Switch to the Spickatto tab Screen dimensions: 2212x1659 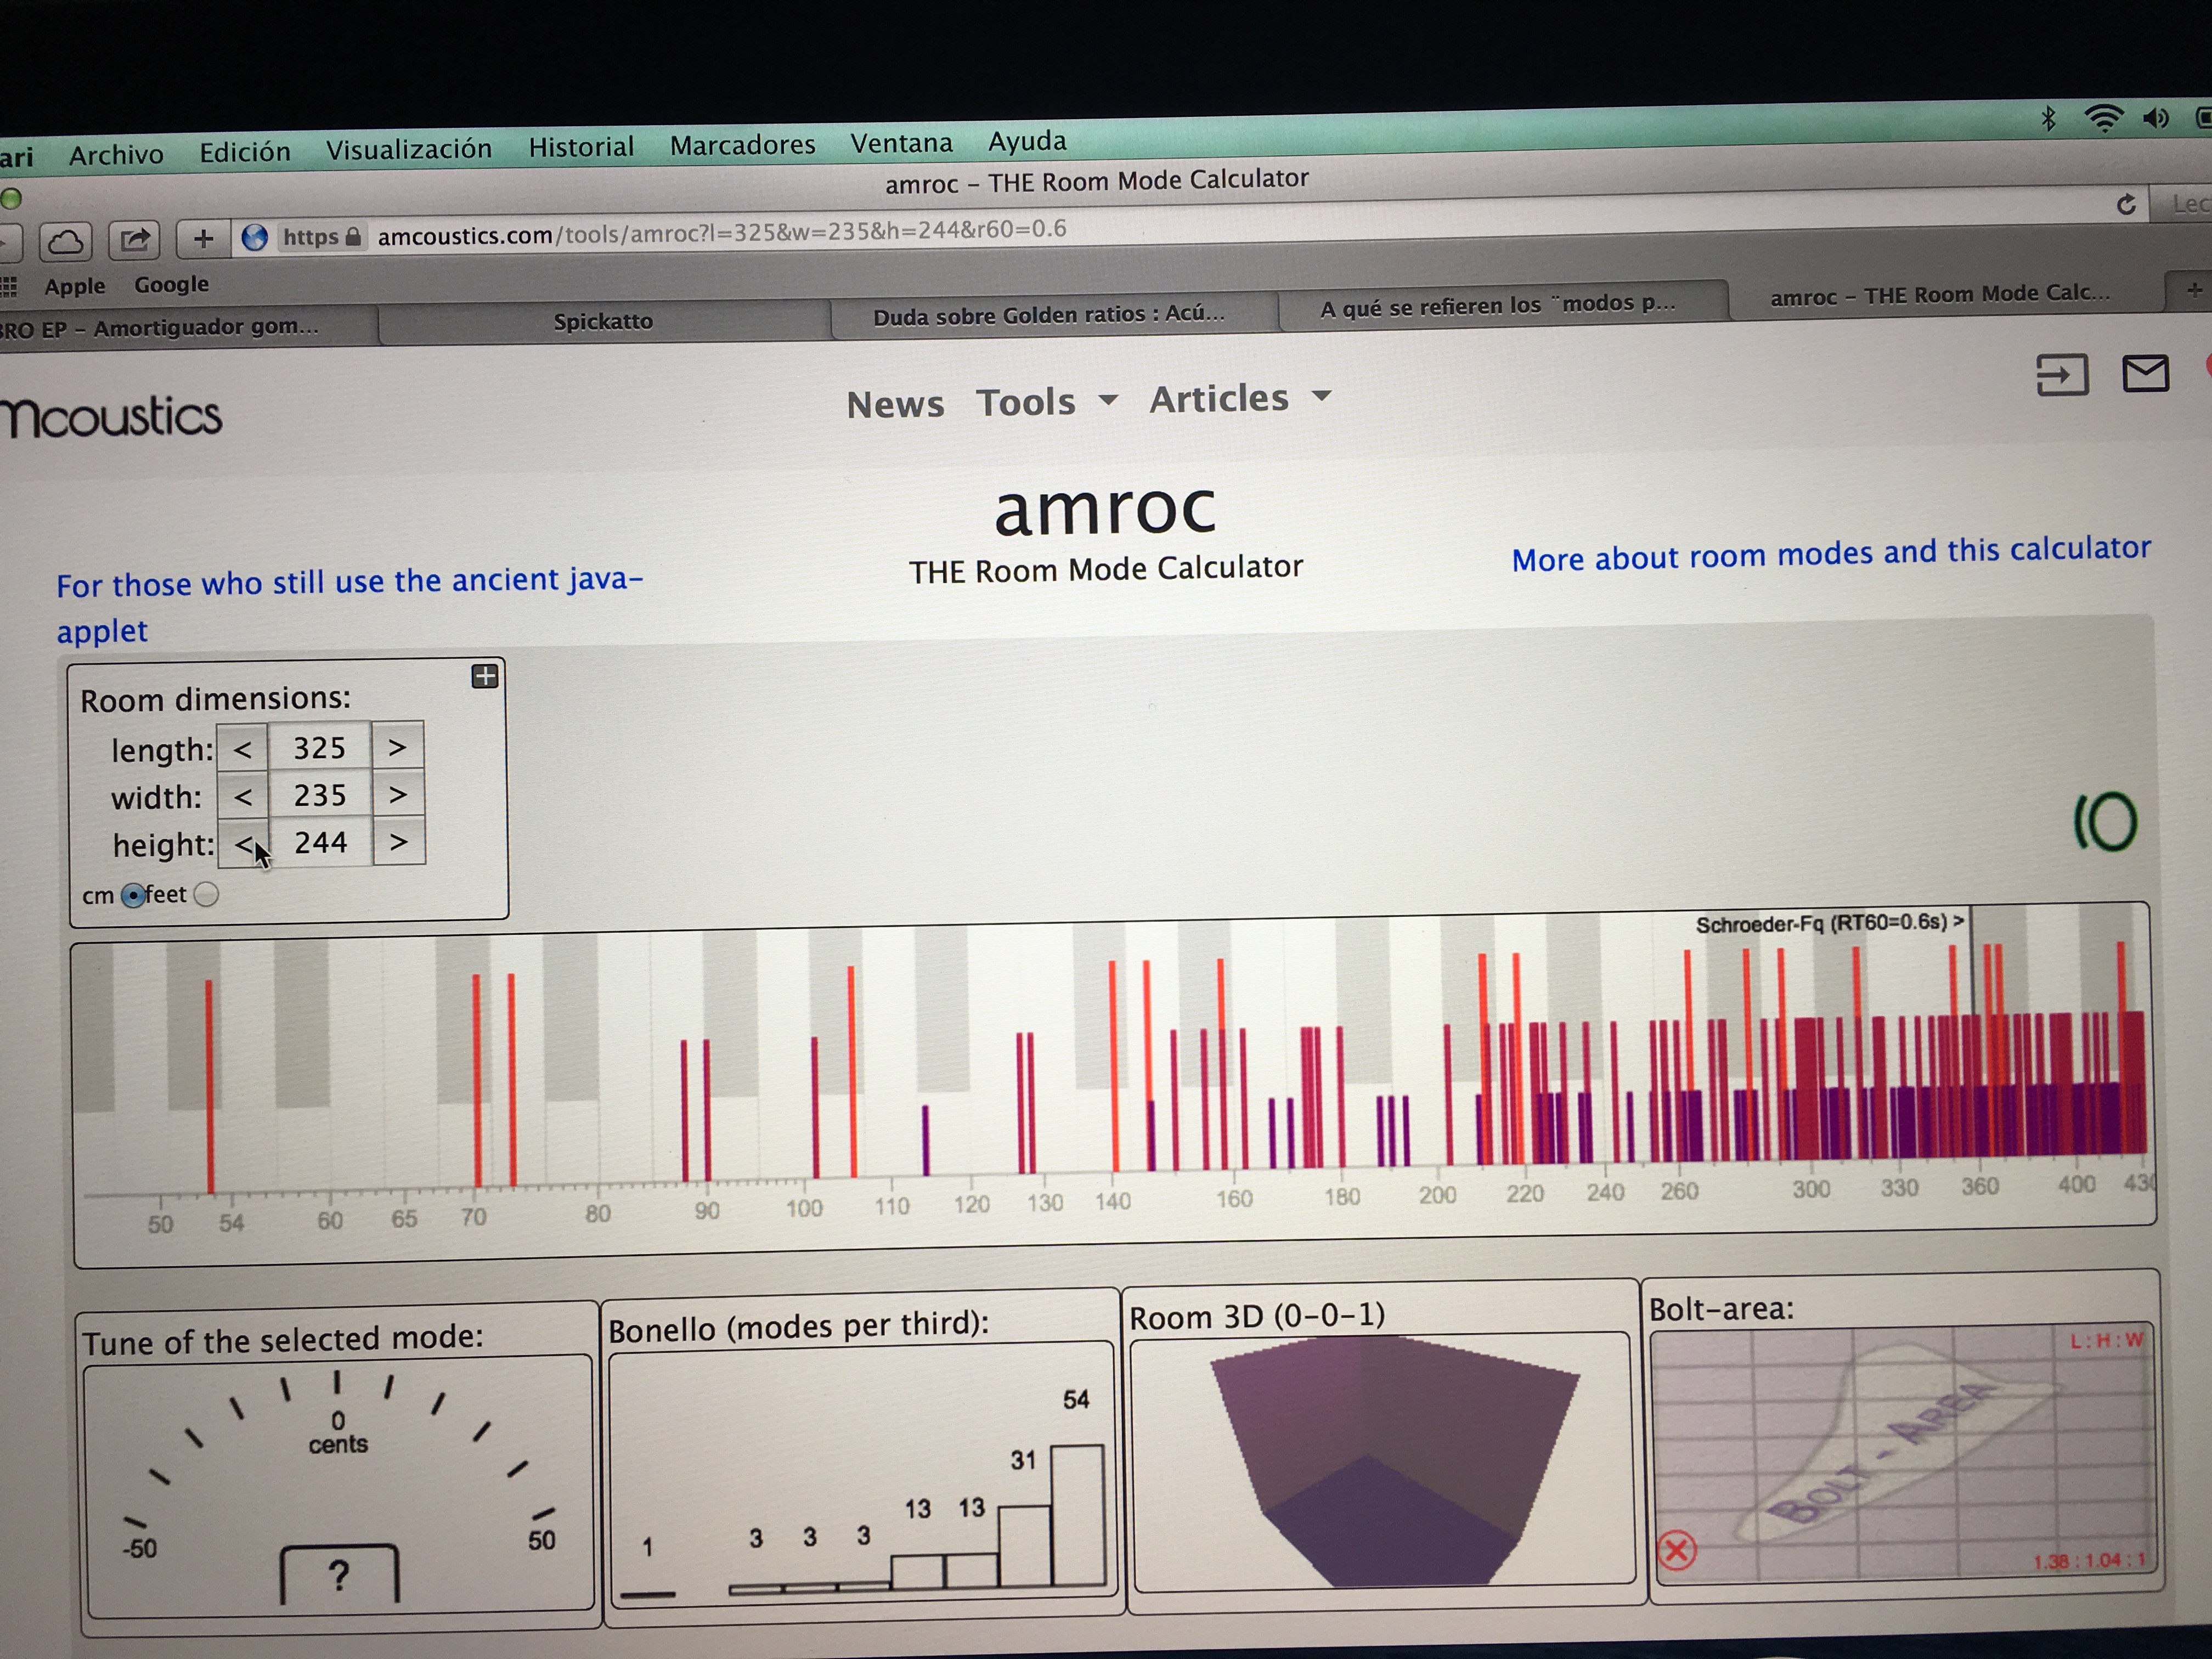click(604, 321)
